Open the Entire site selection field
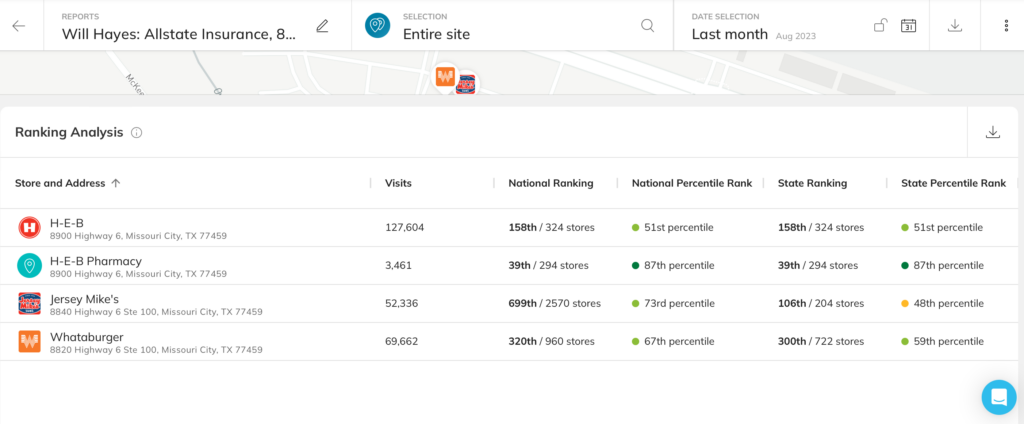Image resolution: width=1024 pixels, height=424 pixels. pos(436,34)
